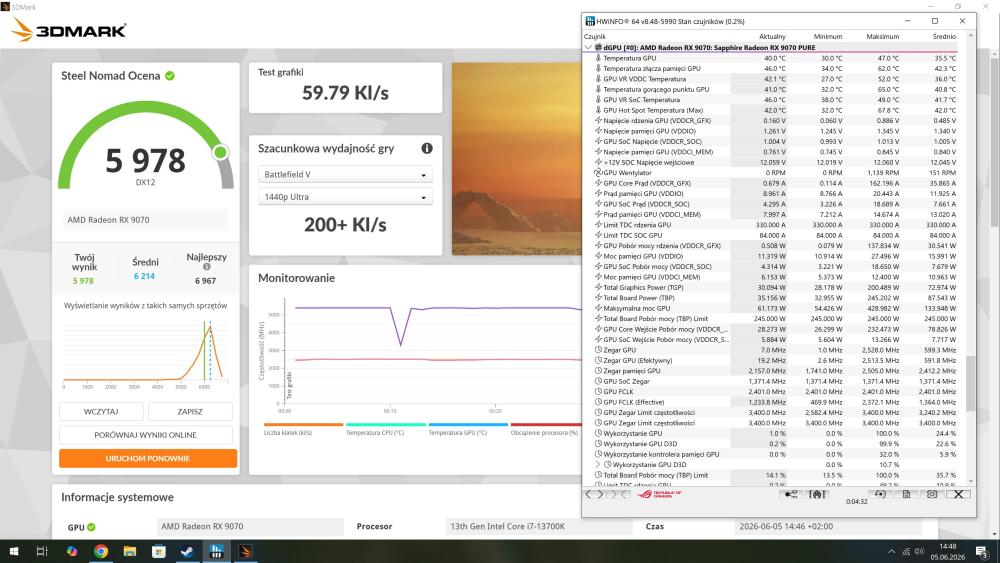The width and height of the screenshot is (1000, 563).
Task: Click the ZAPISZ button
Action: [x=190, y=411]
